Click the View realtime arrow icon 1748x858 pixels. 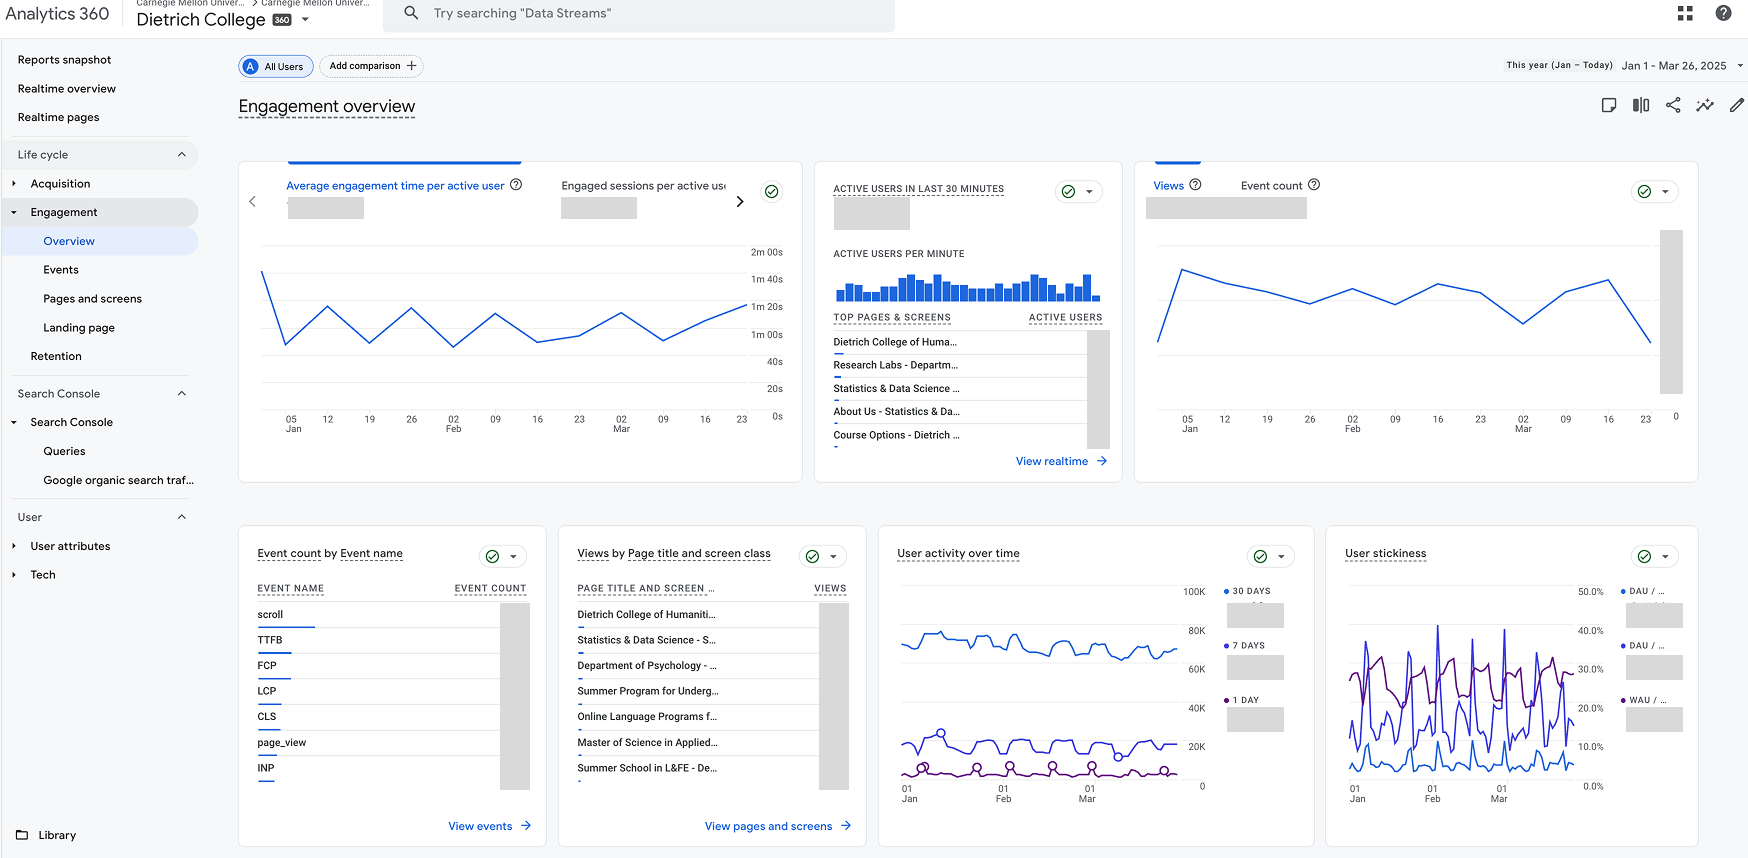1102,461
